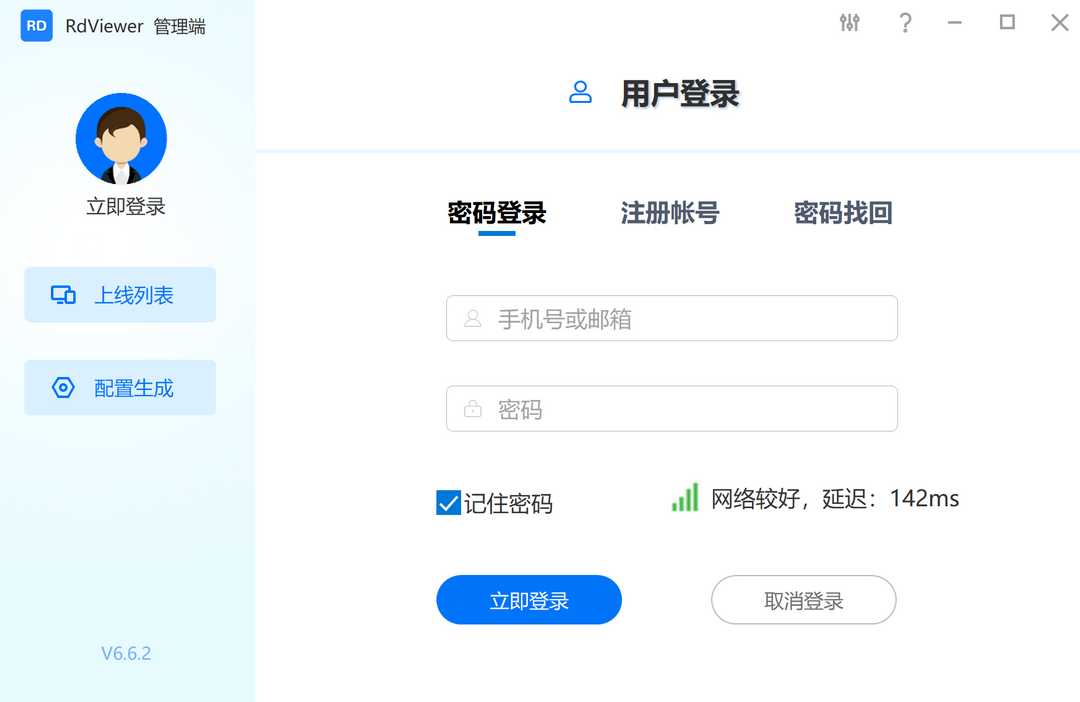Click the RdViewer 管理端 title text
The image size is (1080, 702).
tap(136, 26)
